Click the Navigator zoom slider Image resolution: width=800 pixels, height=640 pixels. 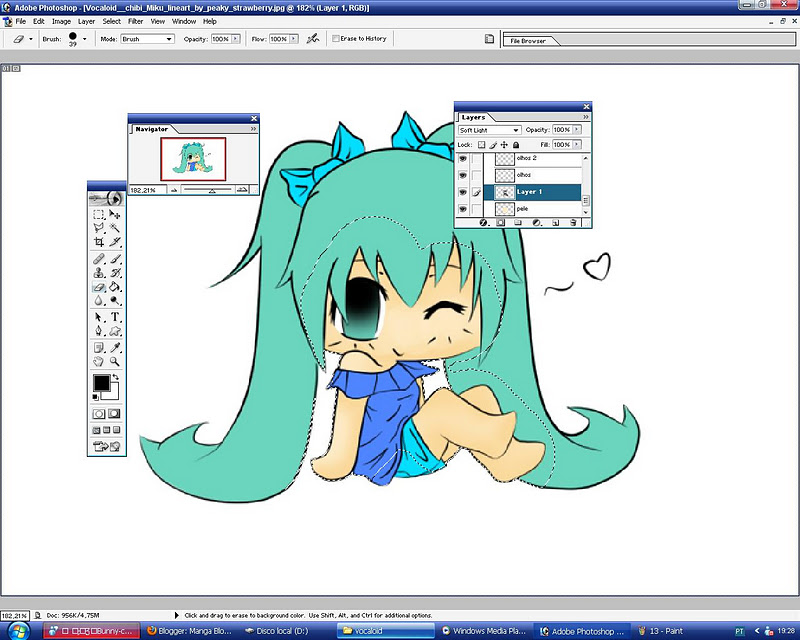212,190
